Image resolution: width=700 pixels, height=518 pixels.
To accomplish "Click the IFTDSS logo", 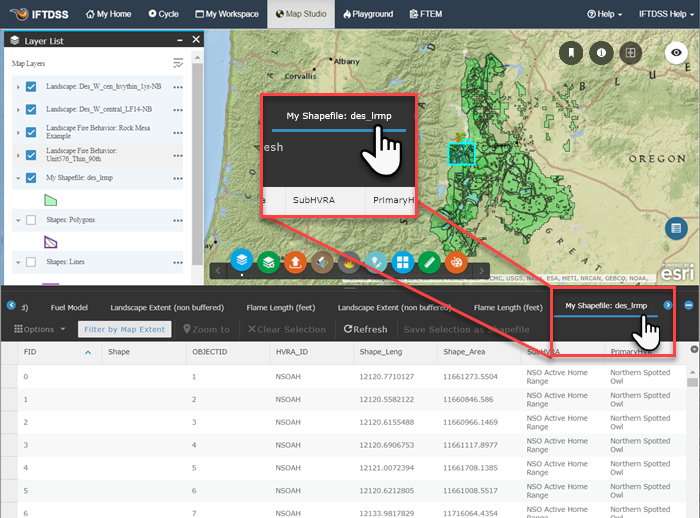I will [x=39, y=14].
